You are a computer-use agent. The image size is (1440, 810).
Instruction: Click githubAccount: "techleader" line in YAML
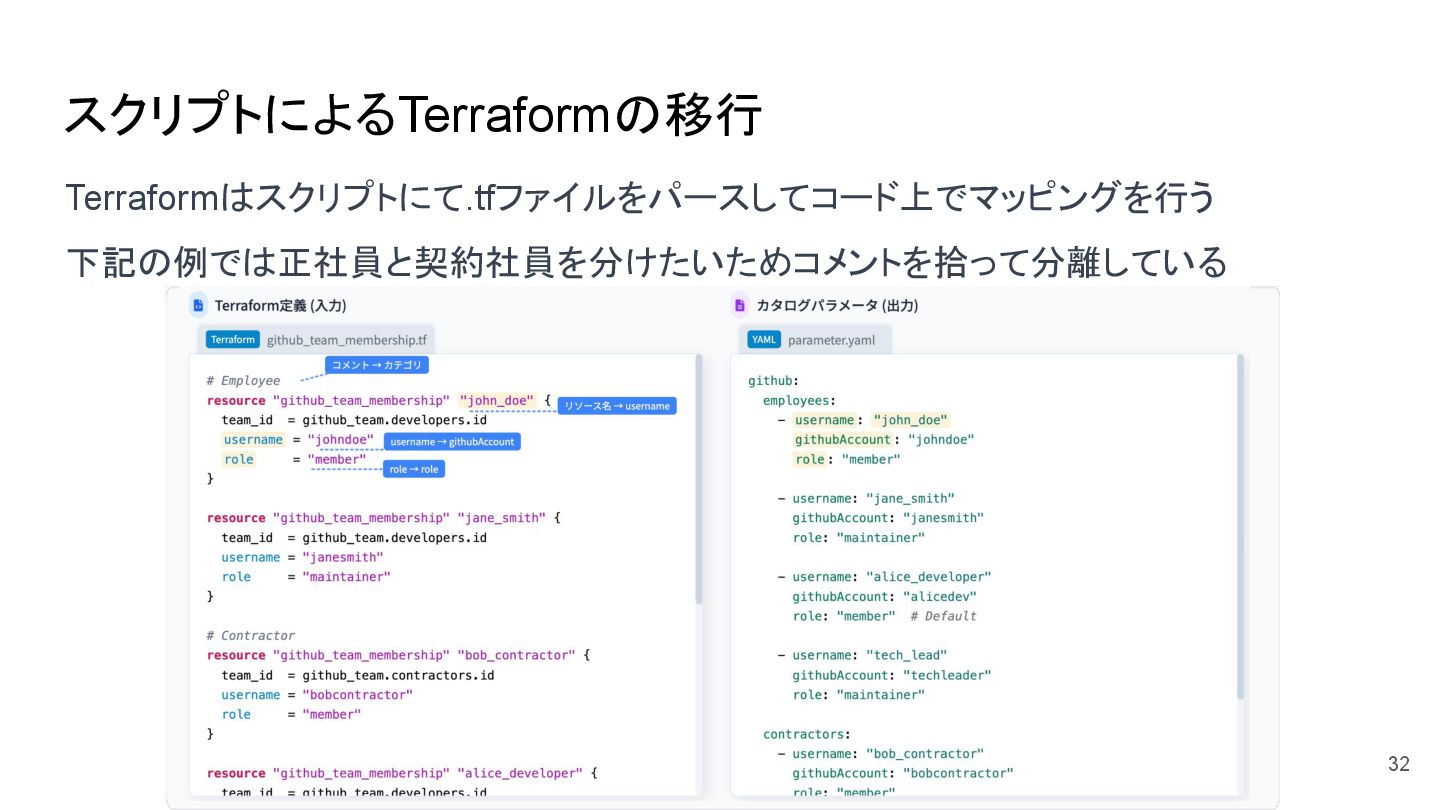[892, 675]
